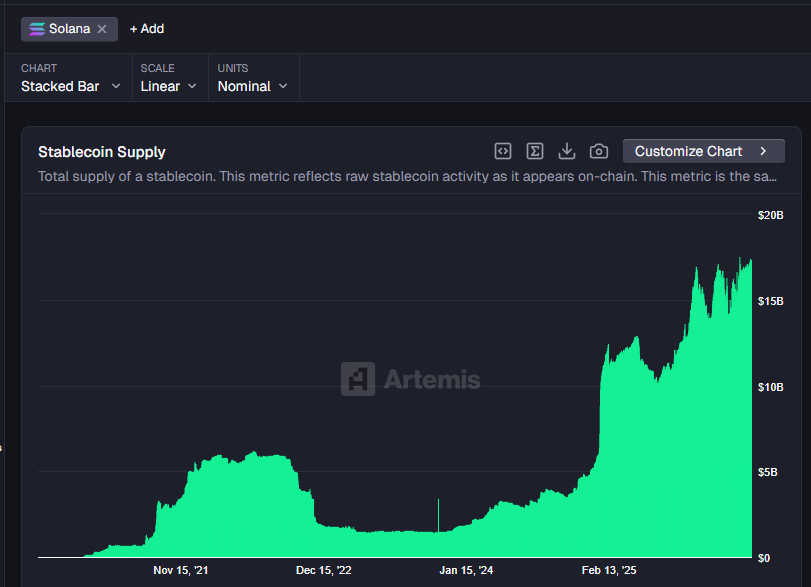This screenshot has height=587, width=811.
Task: Click the truncated Stablecoin Supply description text
Action: pos(408,176)
